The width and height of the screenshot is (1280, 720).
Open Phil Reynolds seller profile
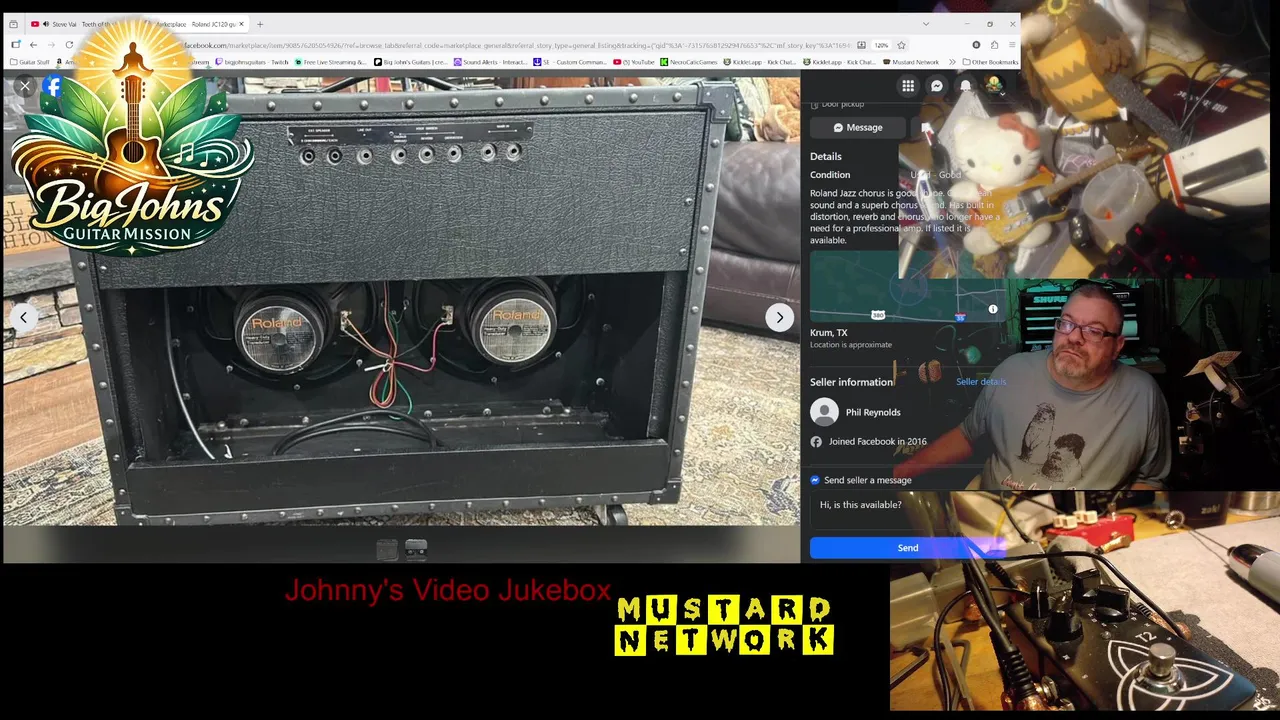pyautogui.click(x=873, y=412)
